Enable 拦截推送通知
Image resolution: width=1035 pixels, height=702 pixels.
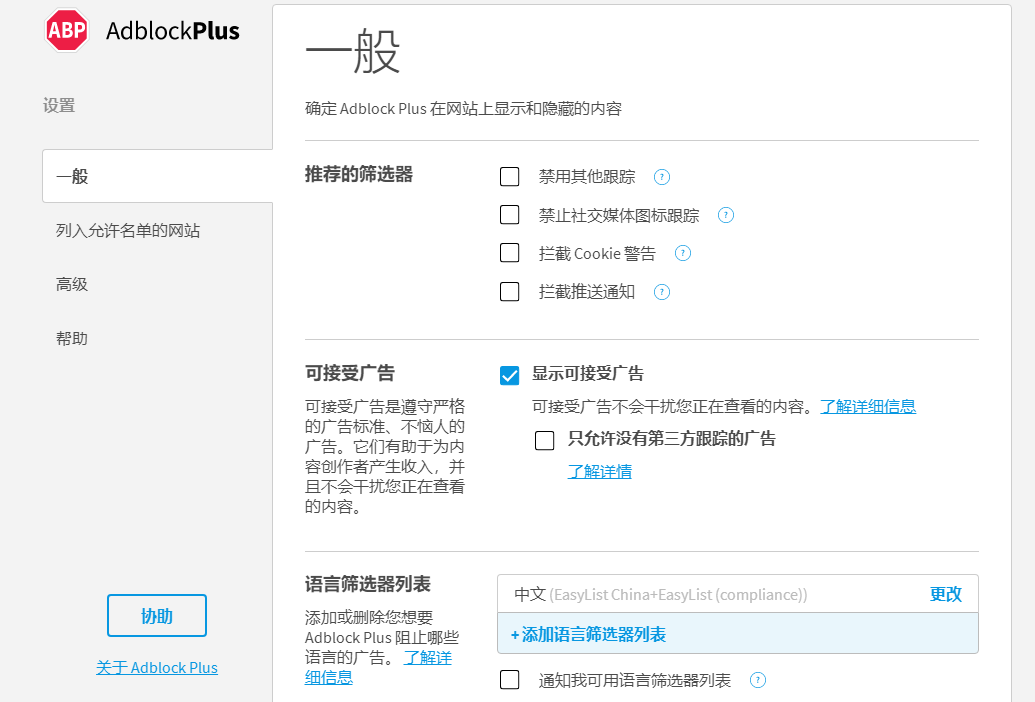509,291
